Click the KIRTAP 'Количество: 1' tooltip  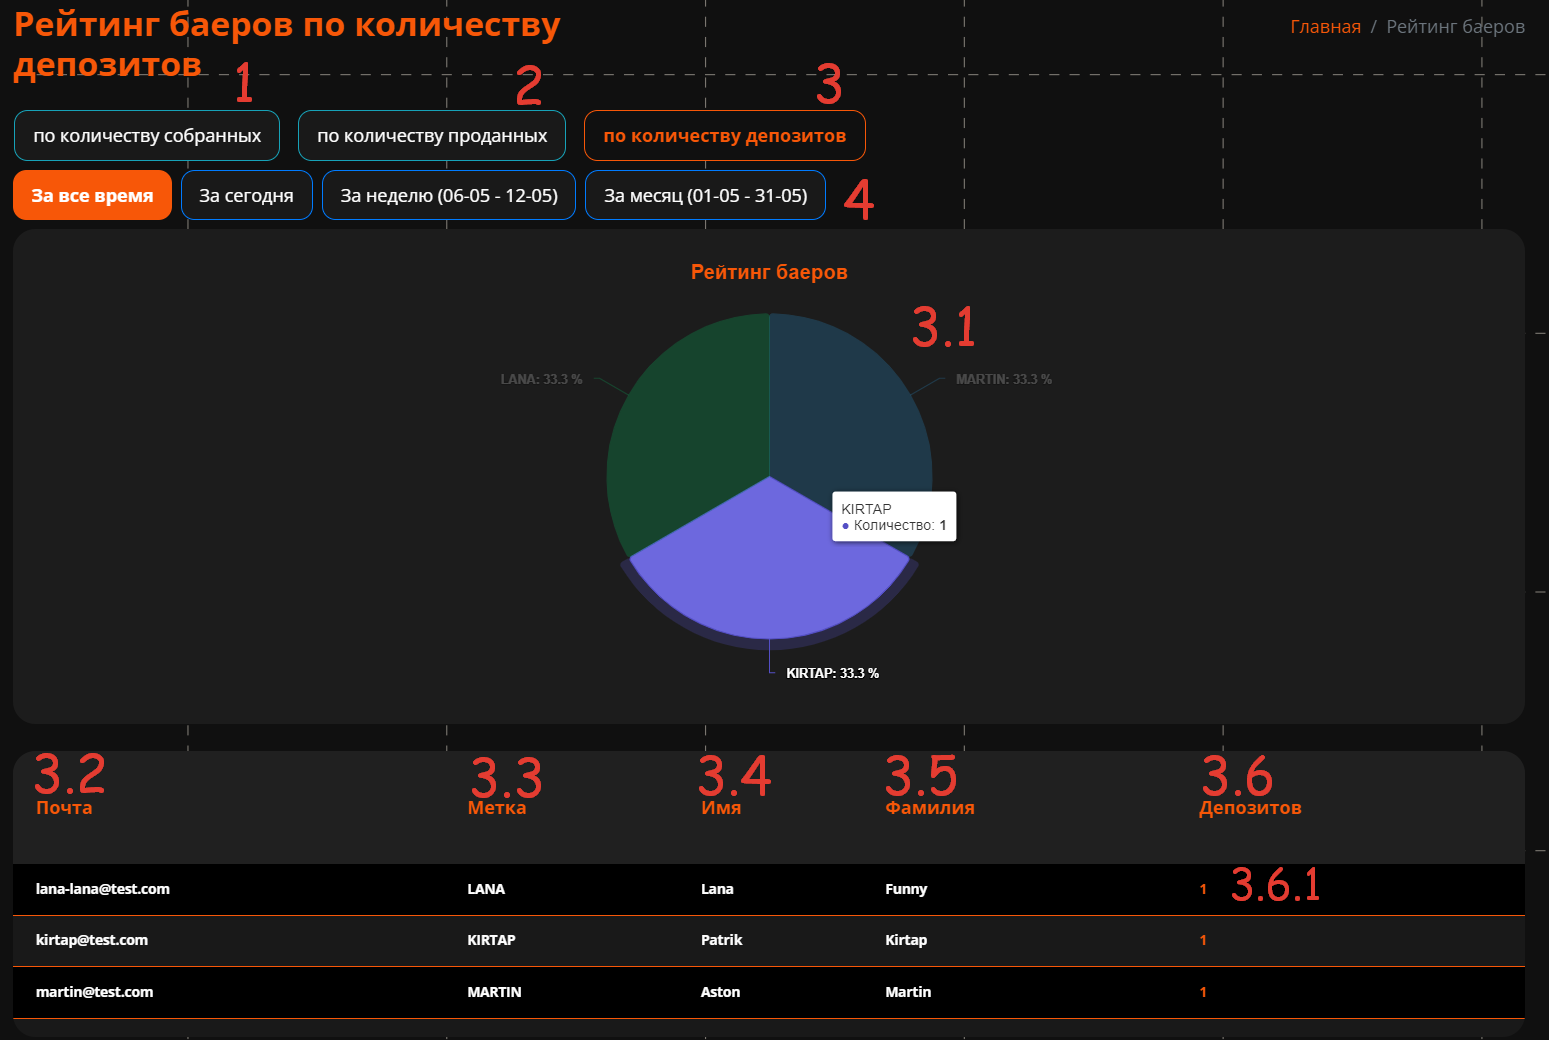coord(894,516)
